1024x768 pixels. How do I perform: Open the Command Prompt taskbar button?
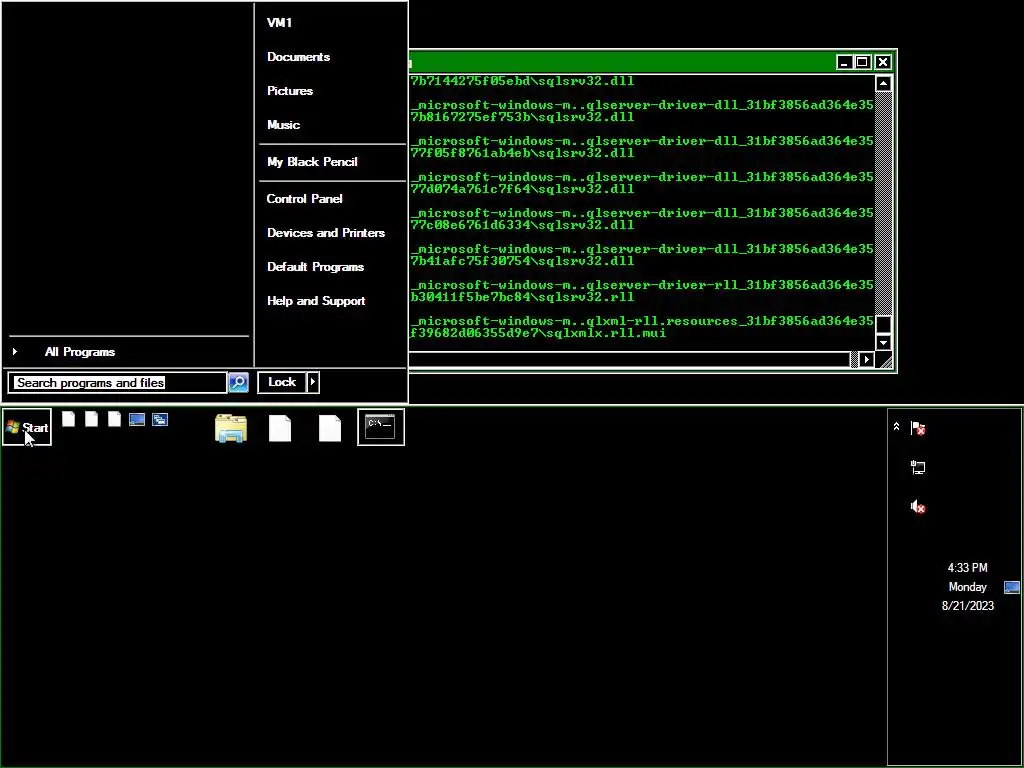(x=381, y=428)
